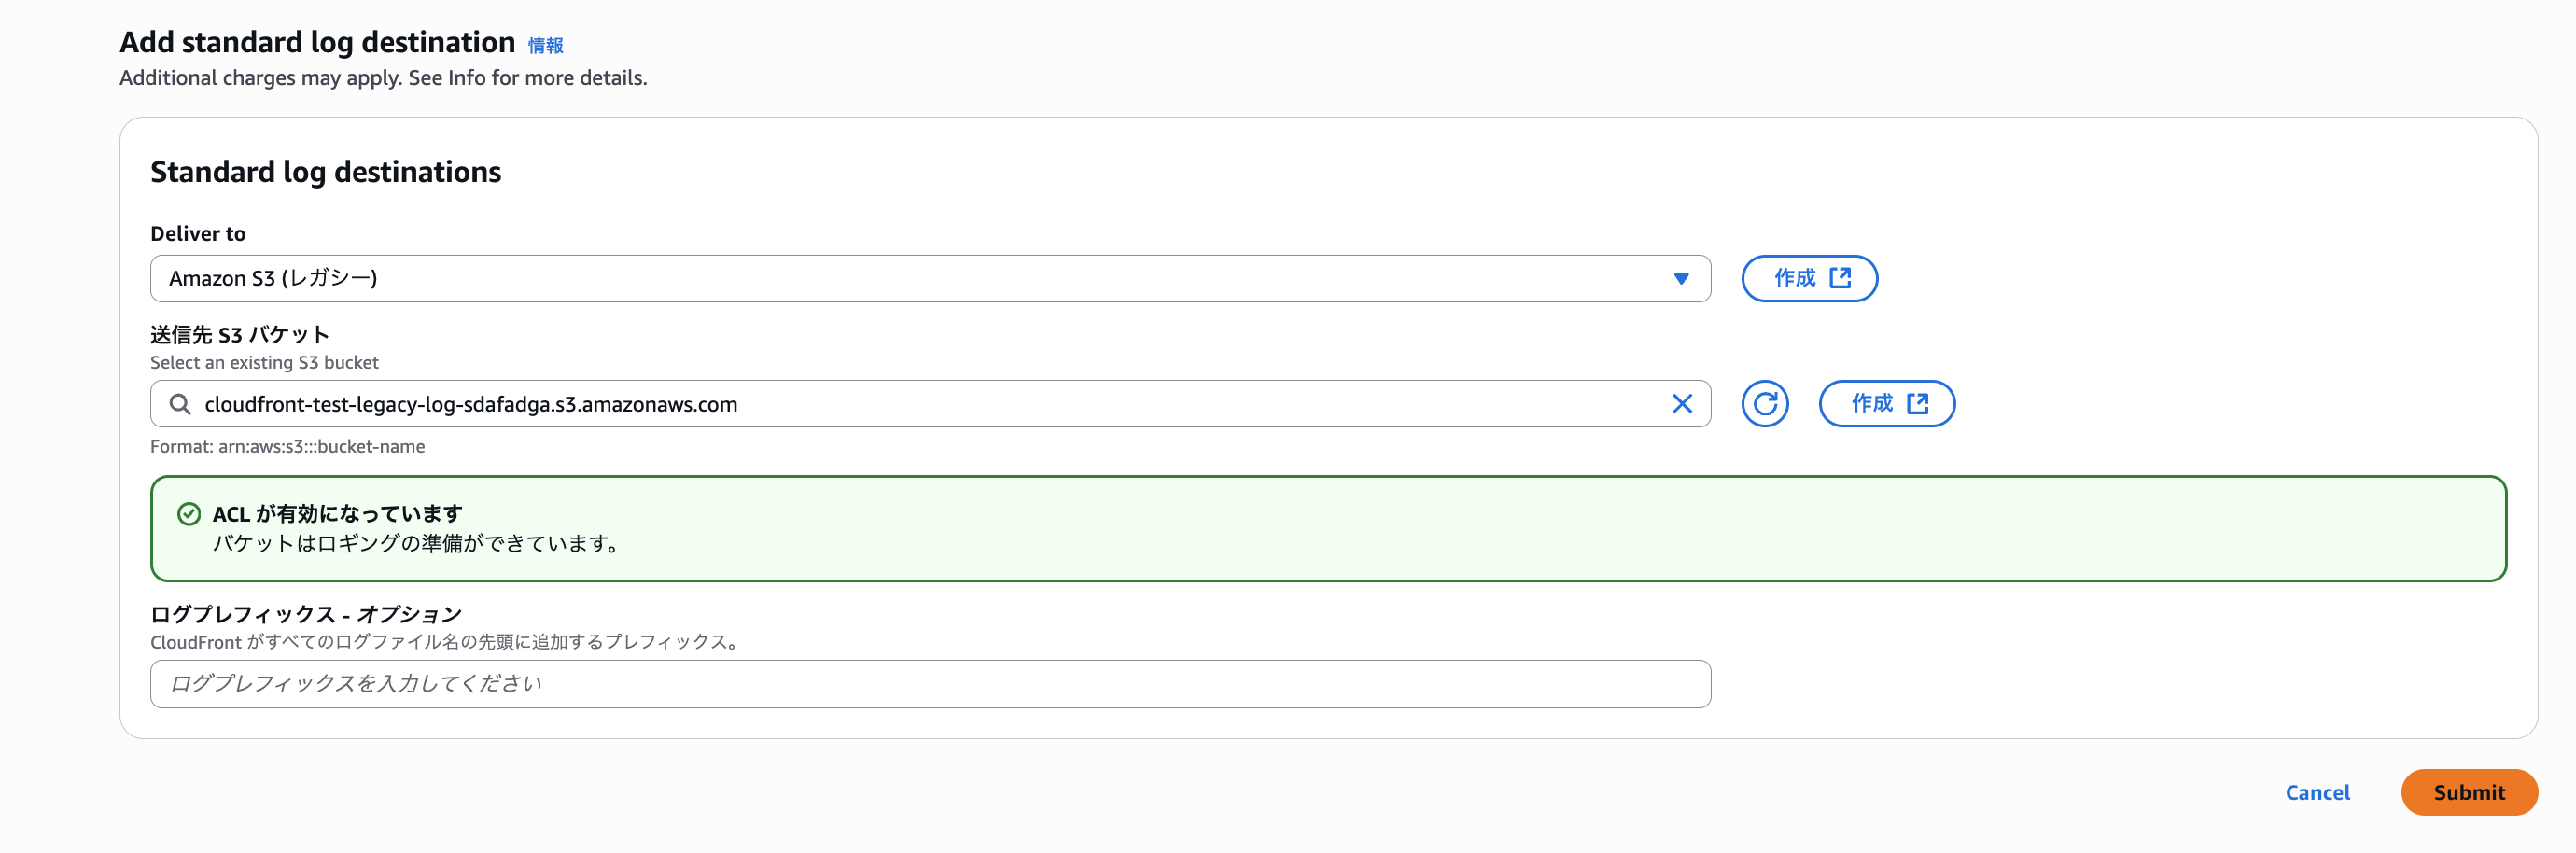The image size is (2576, 853).
Task: Click the green ACL enabled checkmark icon
Action: 189,514
